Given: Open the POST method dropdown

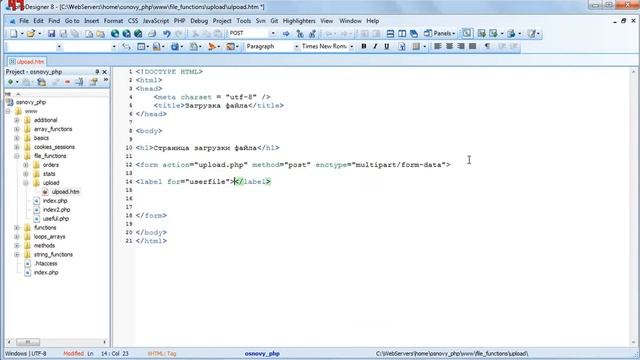Looking at the screenshot, I should [x=273, y=33].
